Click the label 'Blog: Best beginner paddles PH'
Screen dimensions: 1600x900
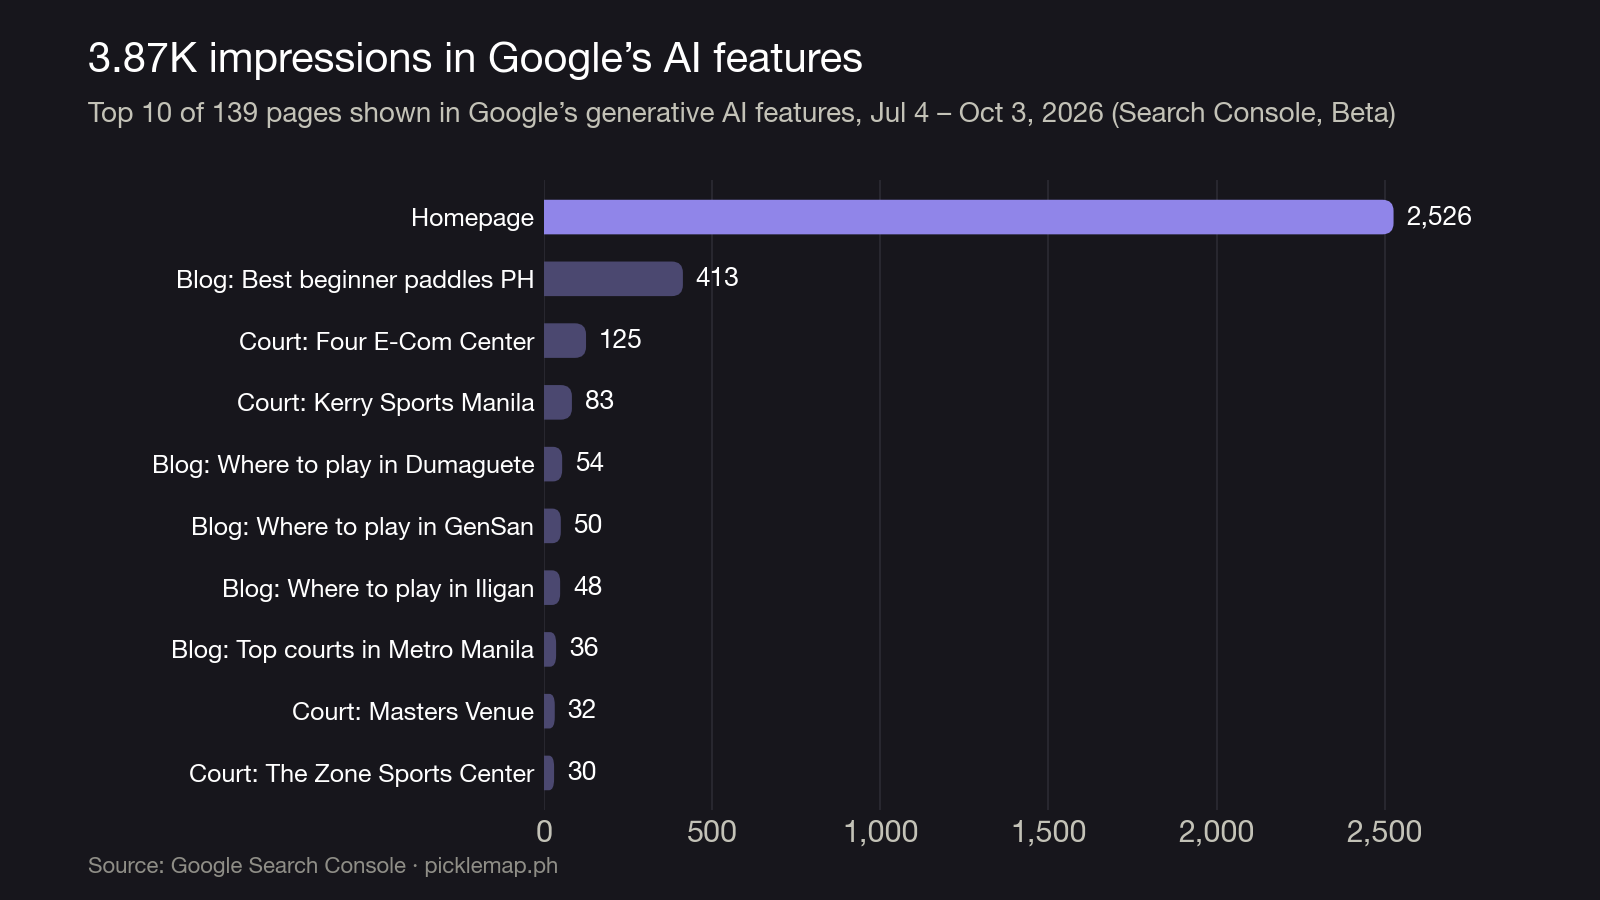pos(355,279)
